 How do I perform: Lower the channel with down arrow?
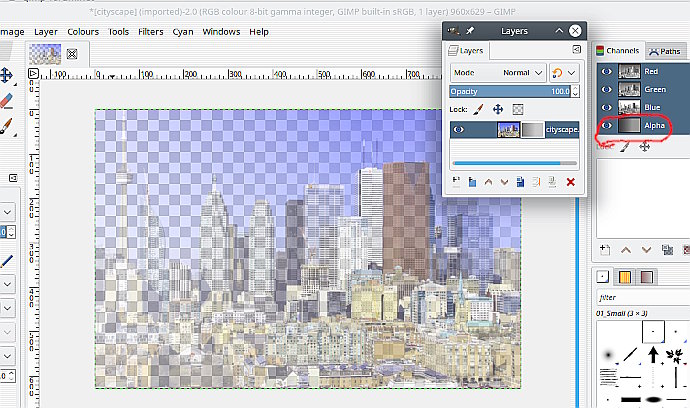click(x=646, y=250)
